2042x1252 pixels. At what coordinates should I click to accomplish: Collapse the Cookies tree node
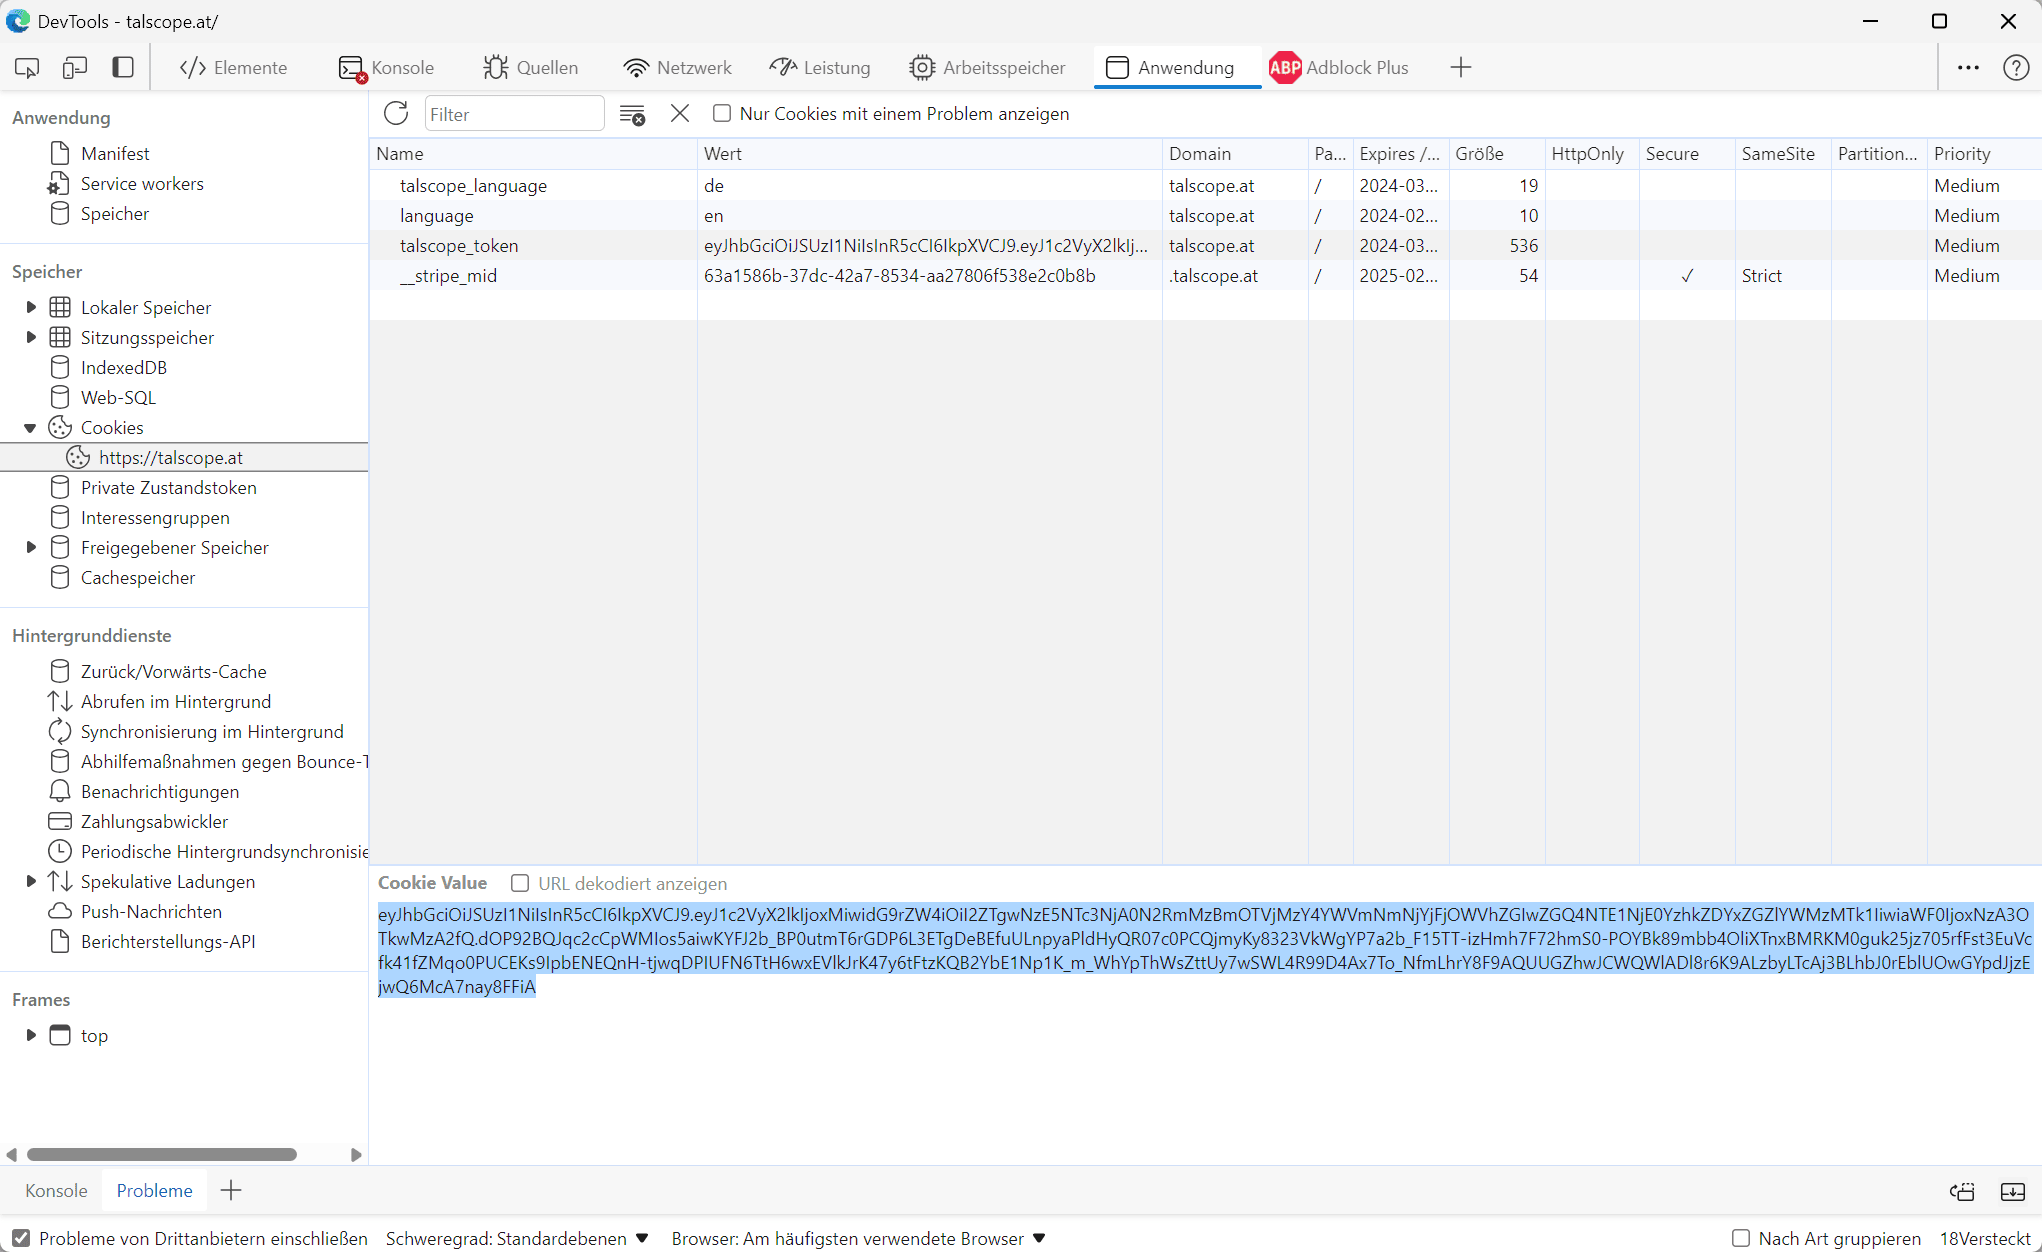(x=31, y=427)
